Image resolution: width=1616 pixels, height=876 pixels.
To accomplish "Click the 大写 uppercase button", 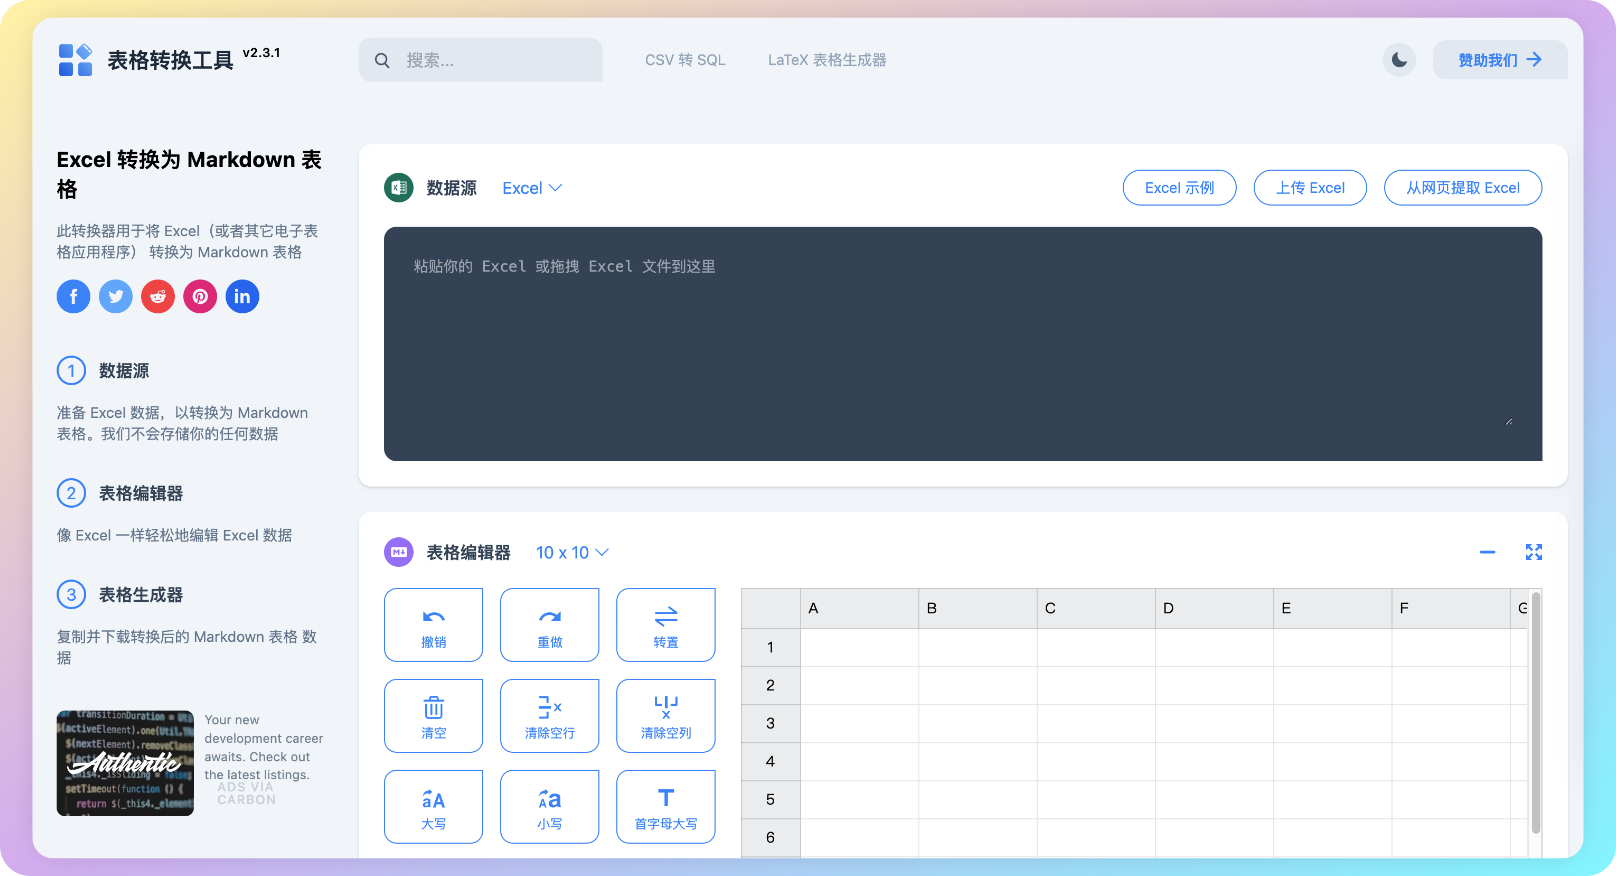I will [434, 807].
